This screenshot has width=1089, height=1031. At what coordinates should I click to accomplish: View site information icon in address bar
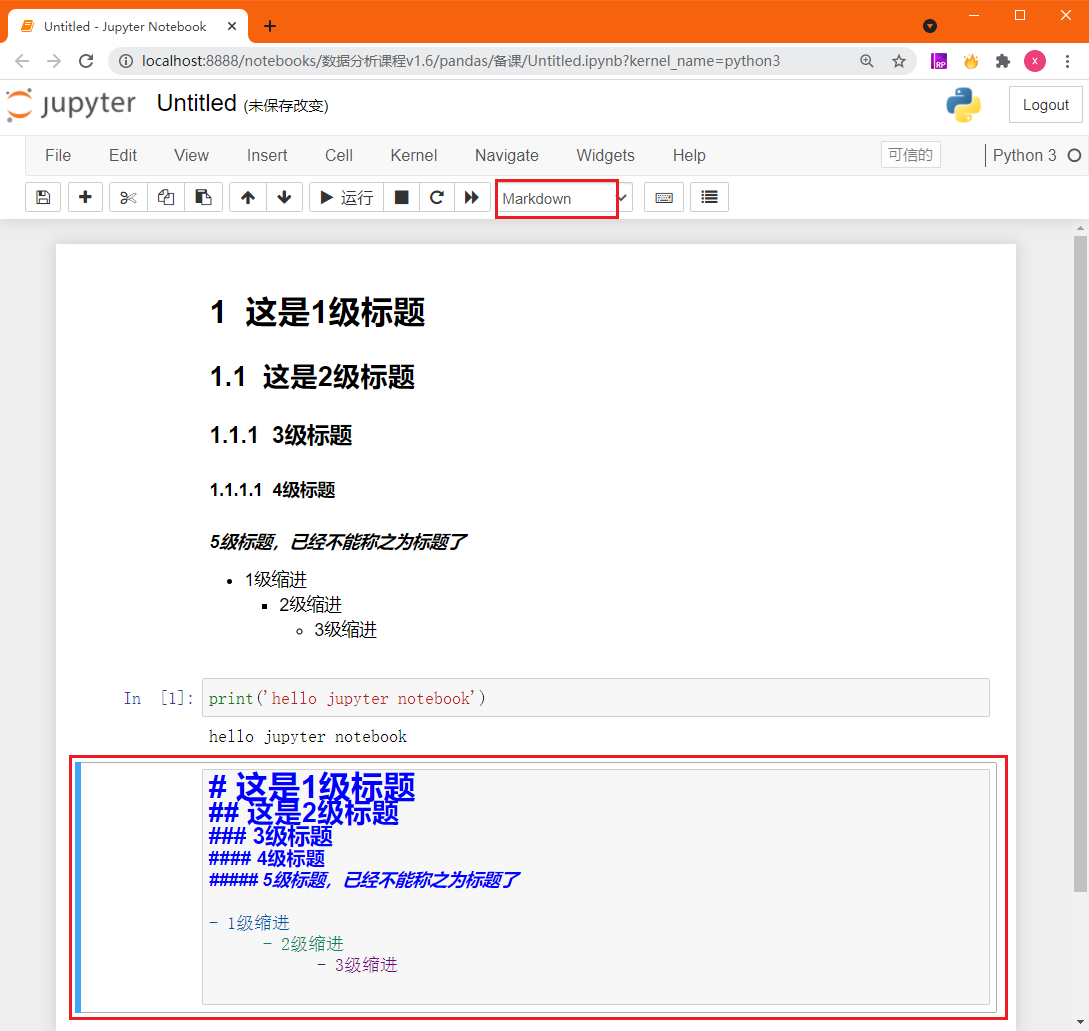[x=126, y=61]
